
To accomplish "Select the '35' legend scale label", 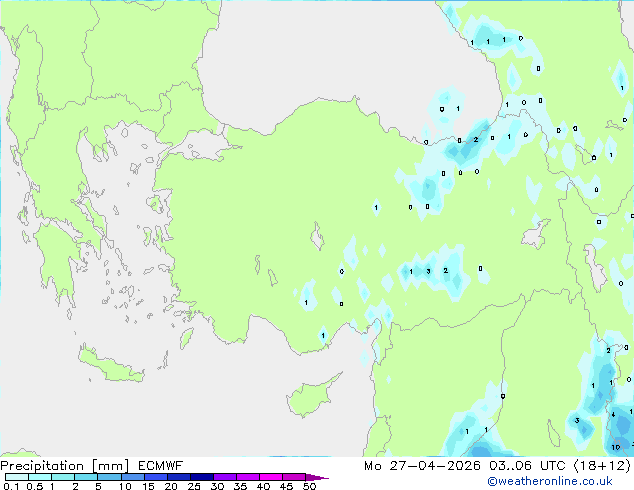I will point(240,486).
